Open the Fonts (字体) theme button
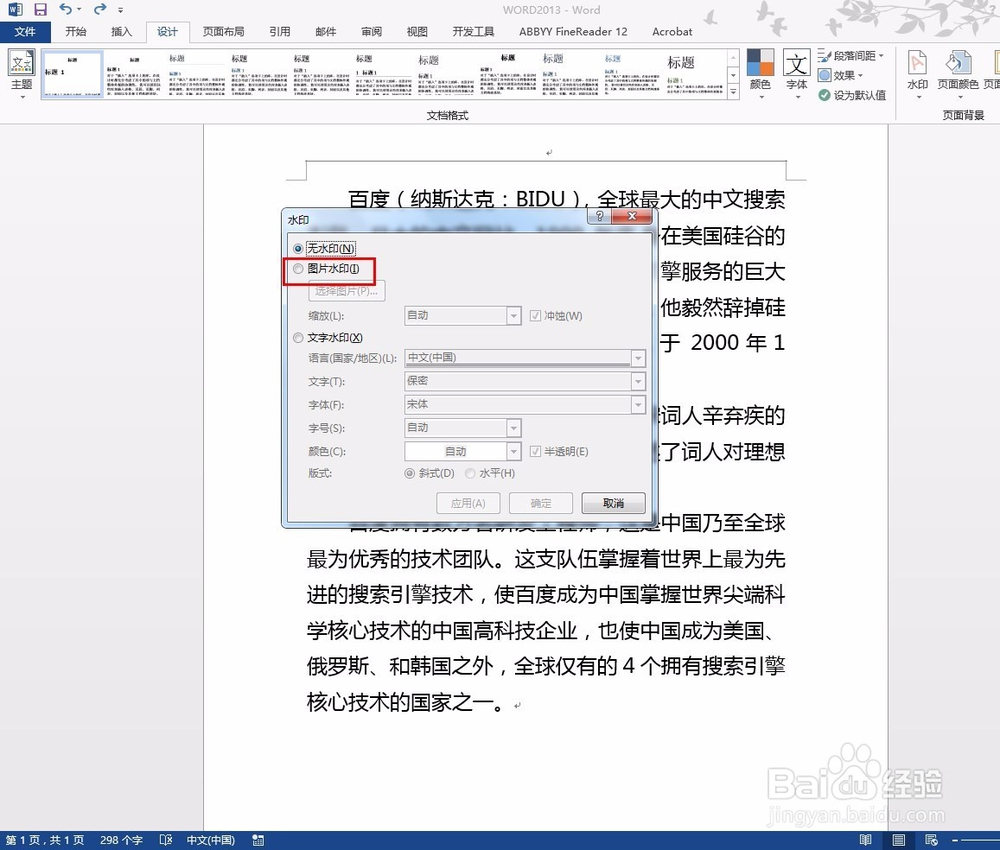The image size is (1000, 850). tap(797, 74)
